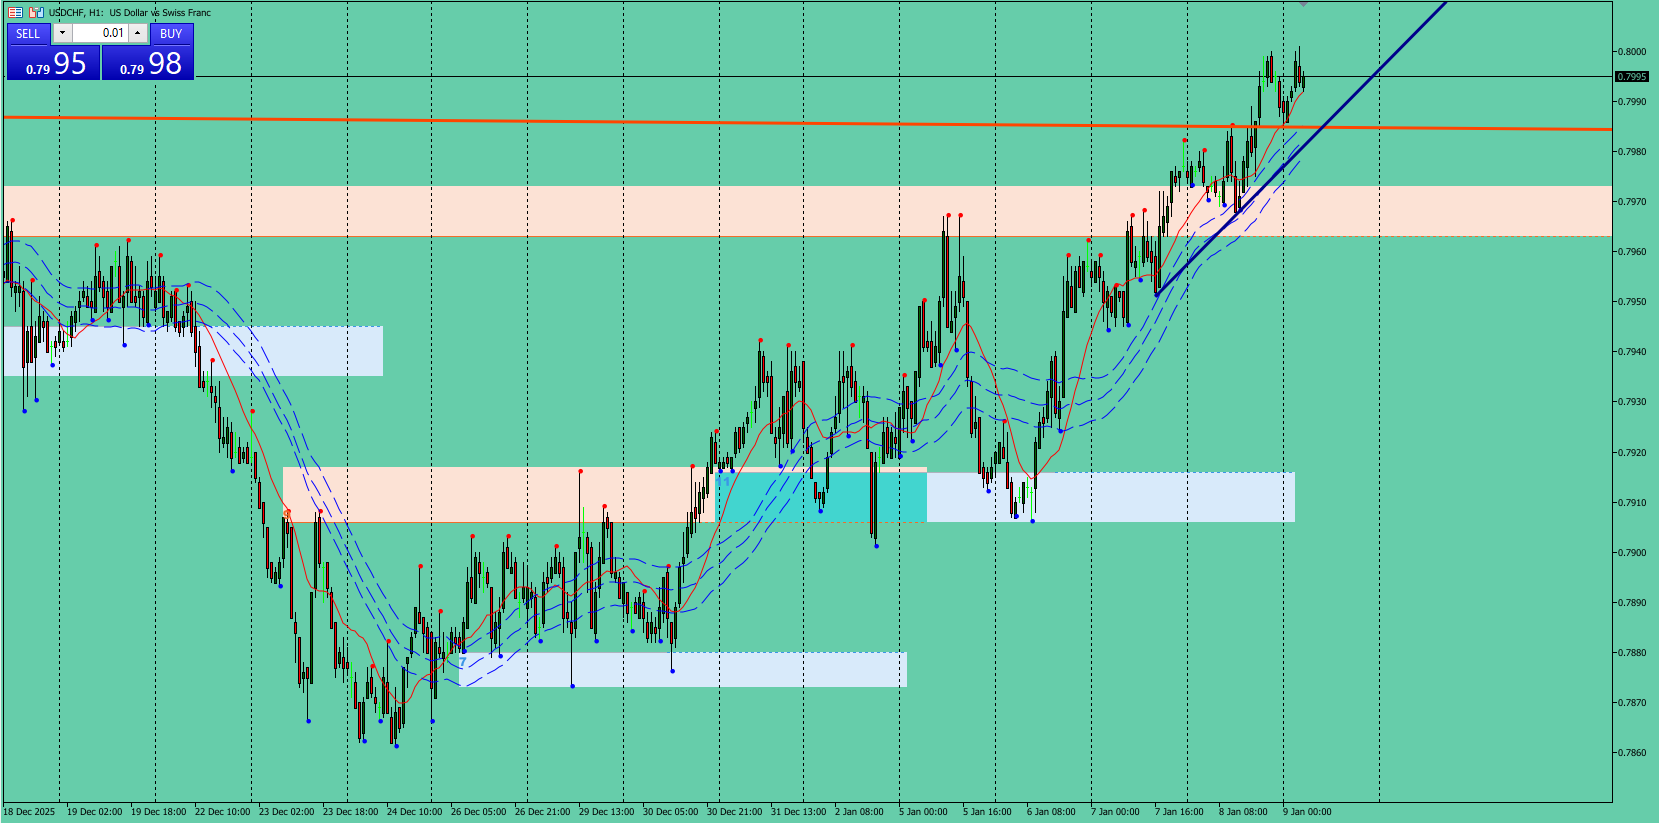1659x823 pixels.
Task: Click the '30 Dec 21:00' time scale label
Action: [735, 812]
